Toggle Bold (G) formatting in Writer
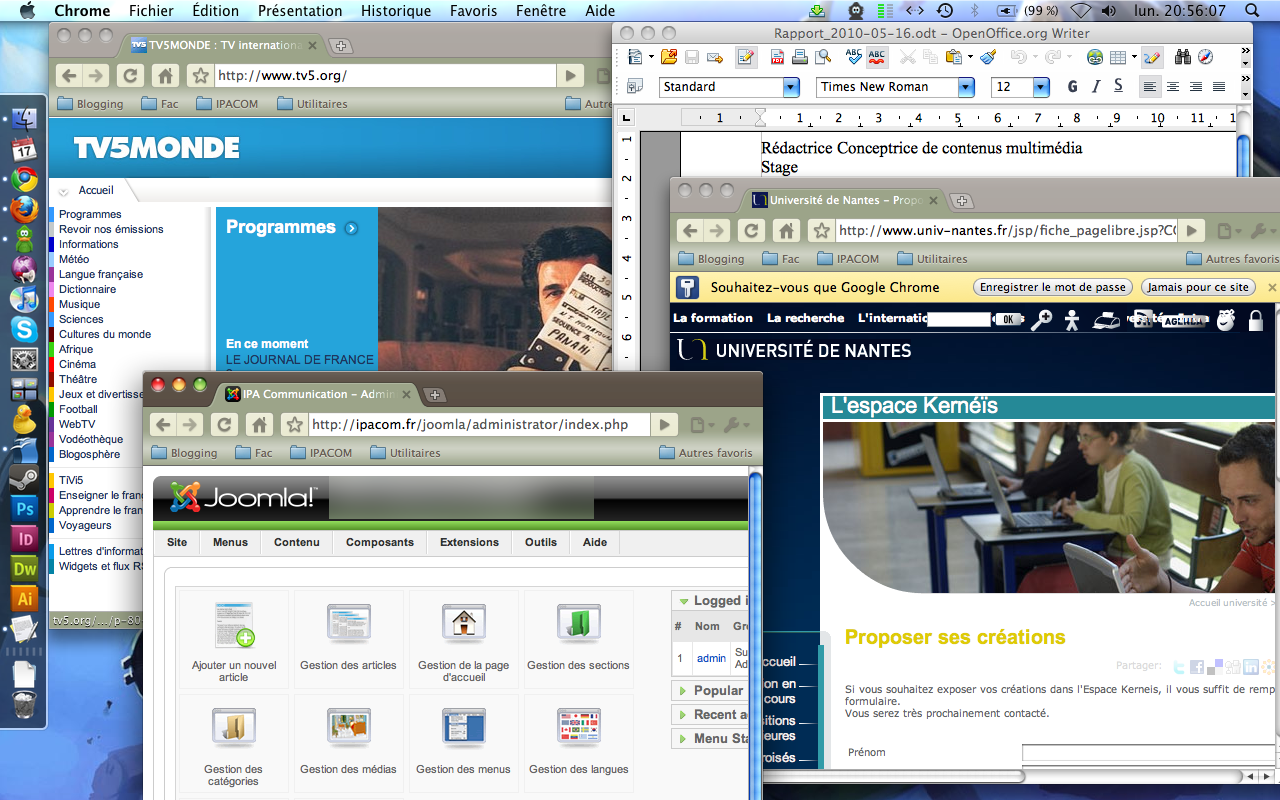Viewport: 1280px width, 800px height. coord(1073,87)
